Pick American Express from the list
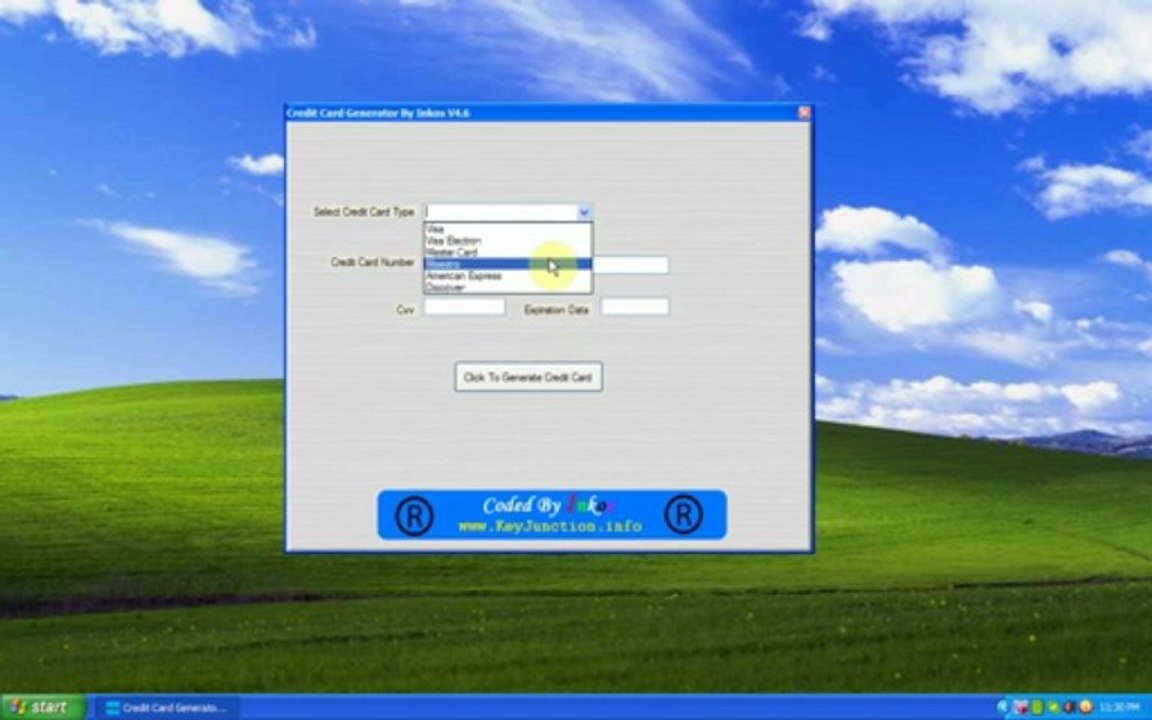Screen dimensions: 1152x720 [x=508, y=276]
